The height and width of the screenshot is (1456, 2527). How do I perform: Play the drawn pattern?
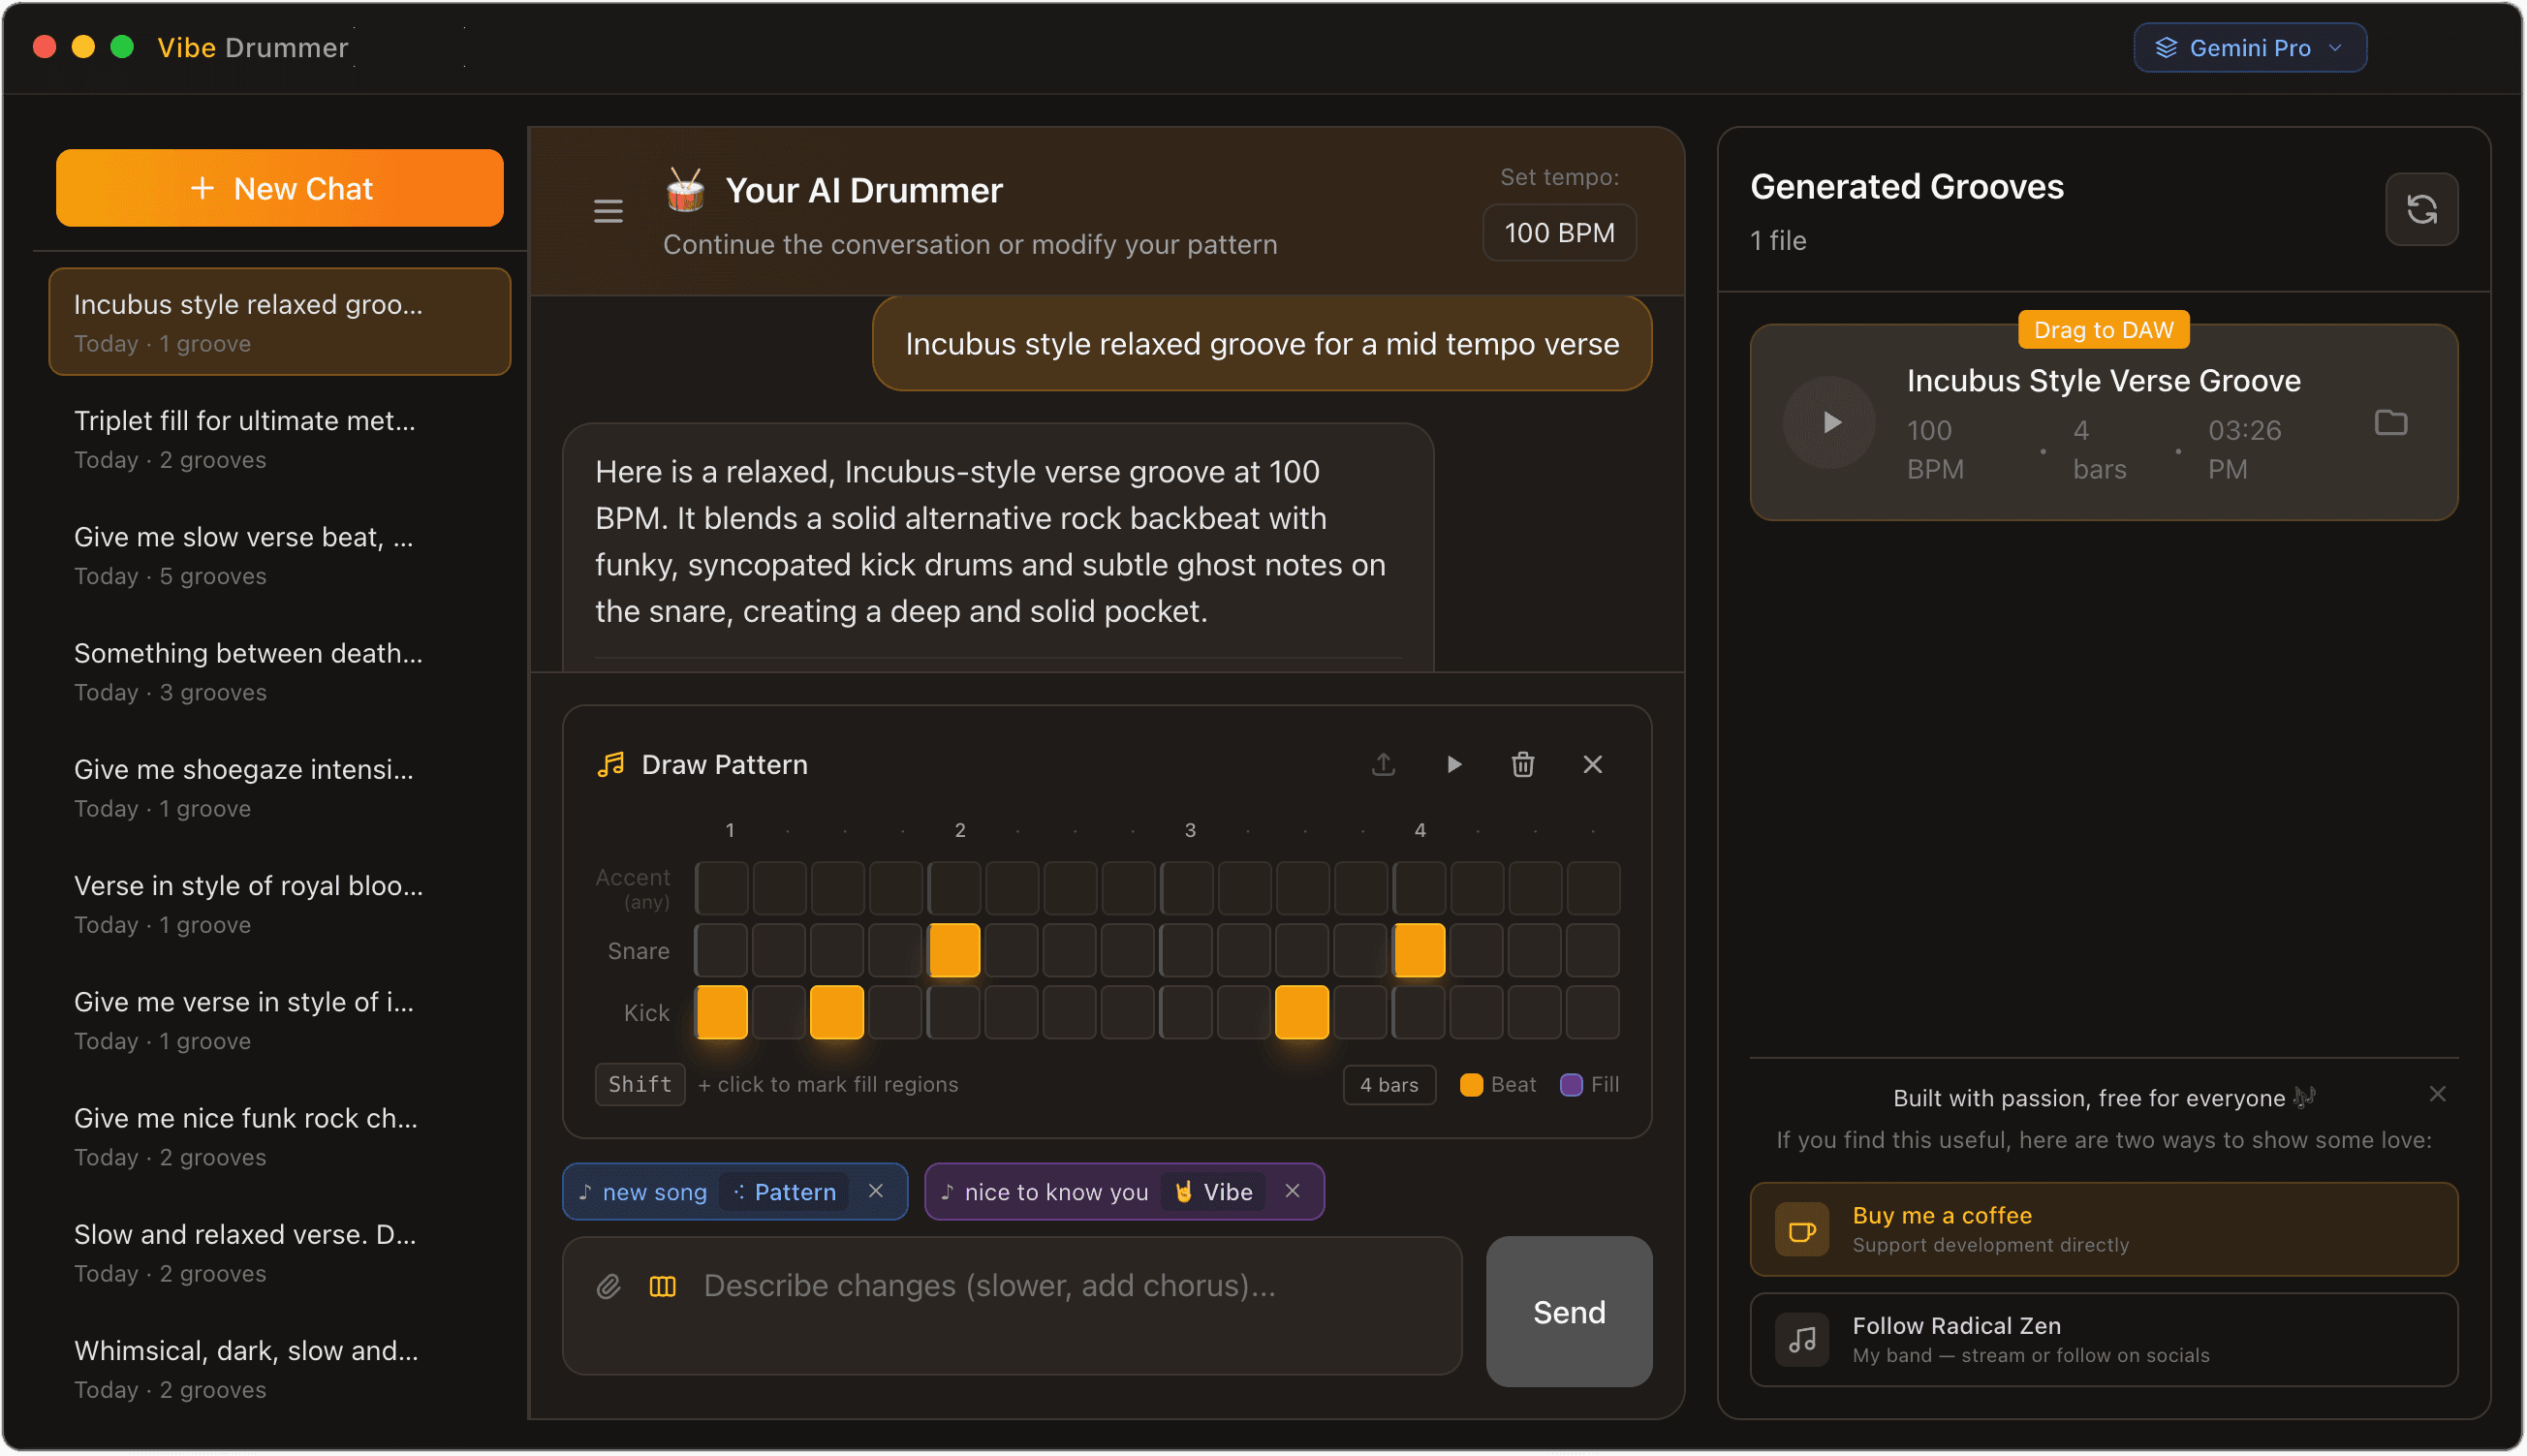(1453, 764)
